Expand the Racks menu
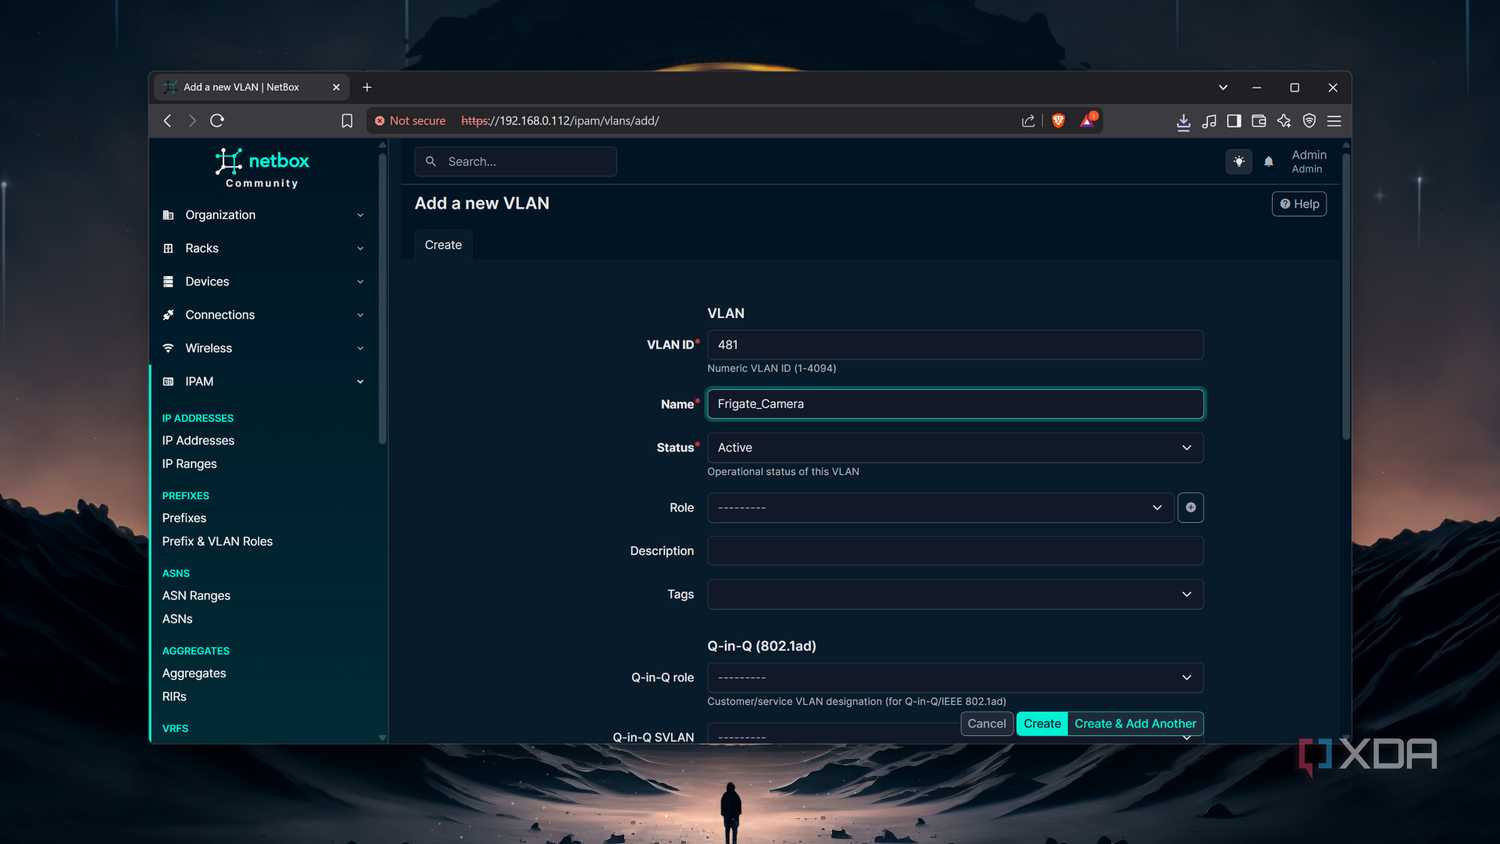 (264, 248)
